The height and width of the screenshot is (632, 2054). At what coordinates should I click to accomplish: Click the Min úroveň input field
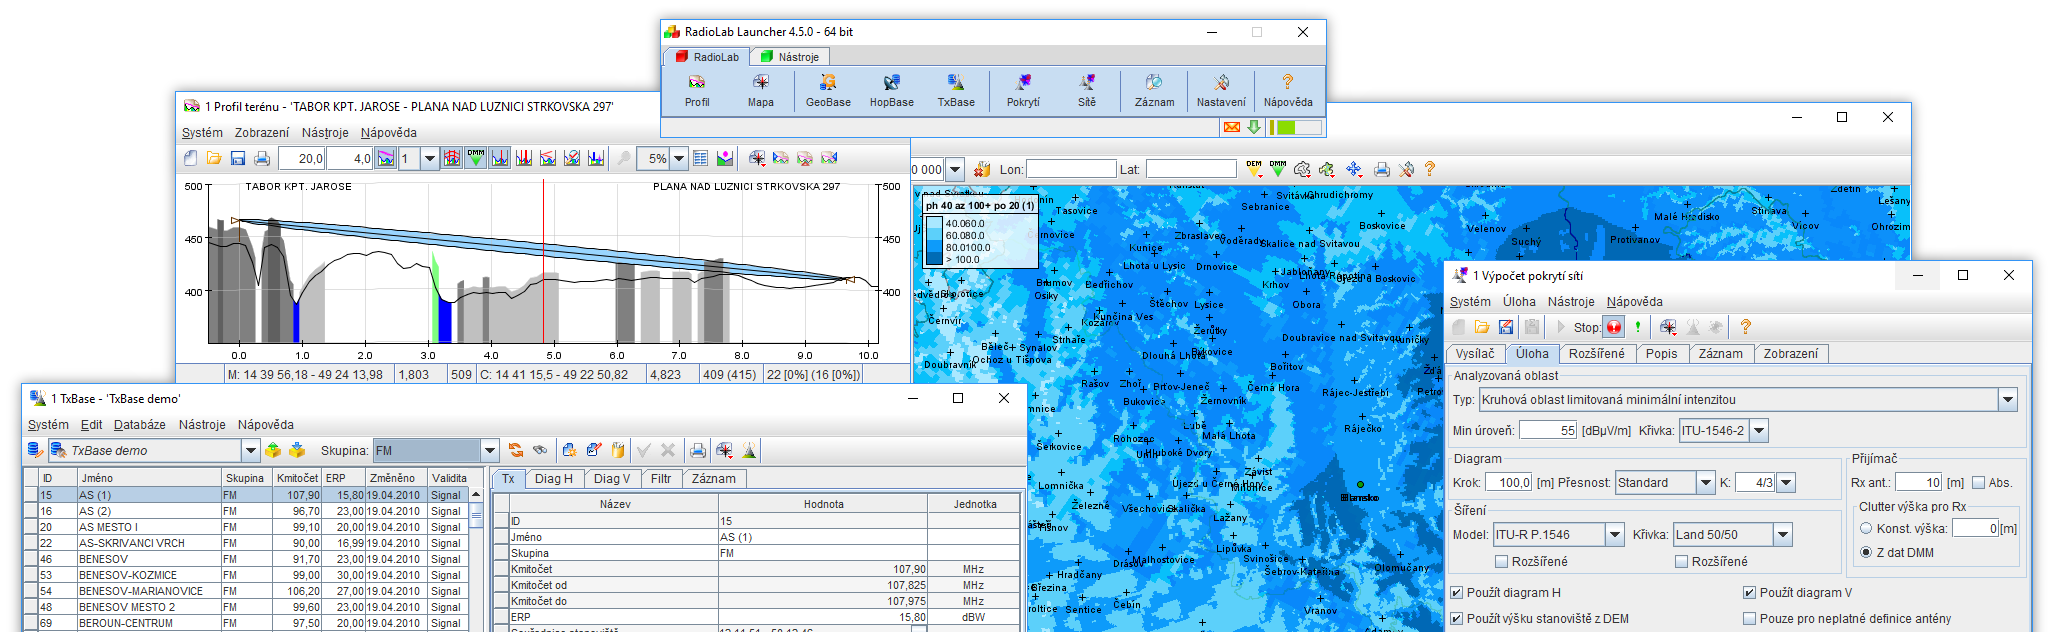tap(1548, 431)
